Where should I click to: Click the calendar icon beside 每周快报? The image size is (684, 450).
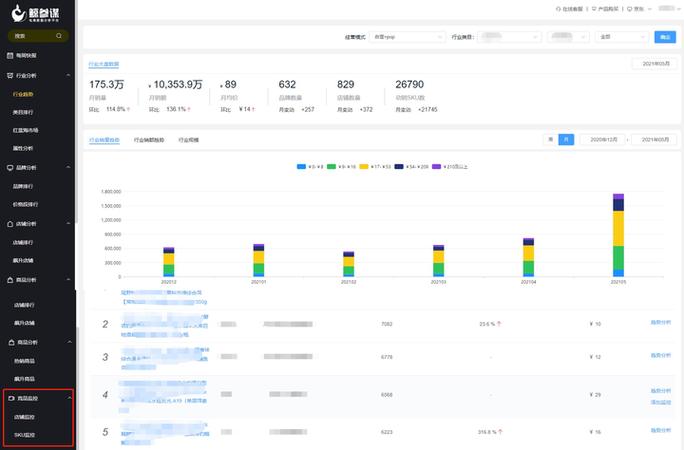[x=10, y=55]
